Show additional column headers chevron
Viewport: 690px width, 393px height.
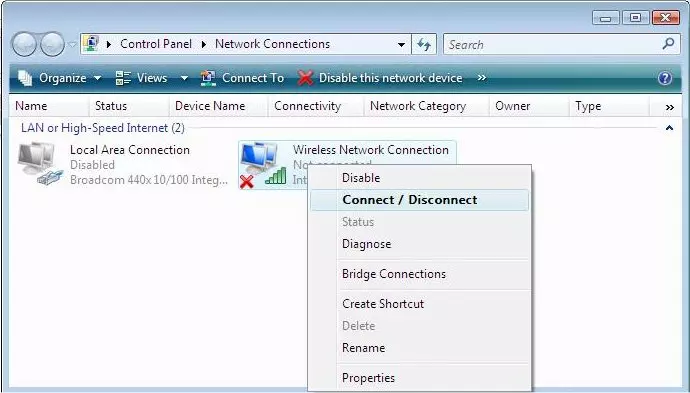[x=669, y=107]
